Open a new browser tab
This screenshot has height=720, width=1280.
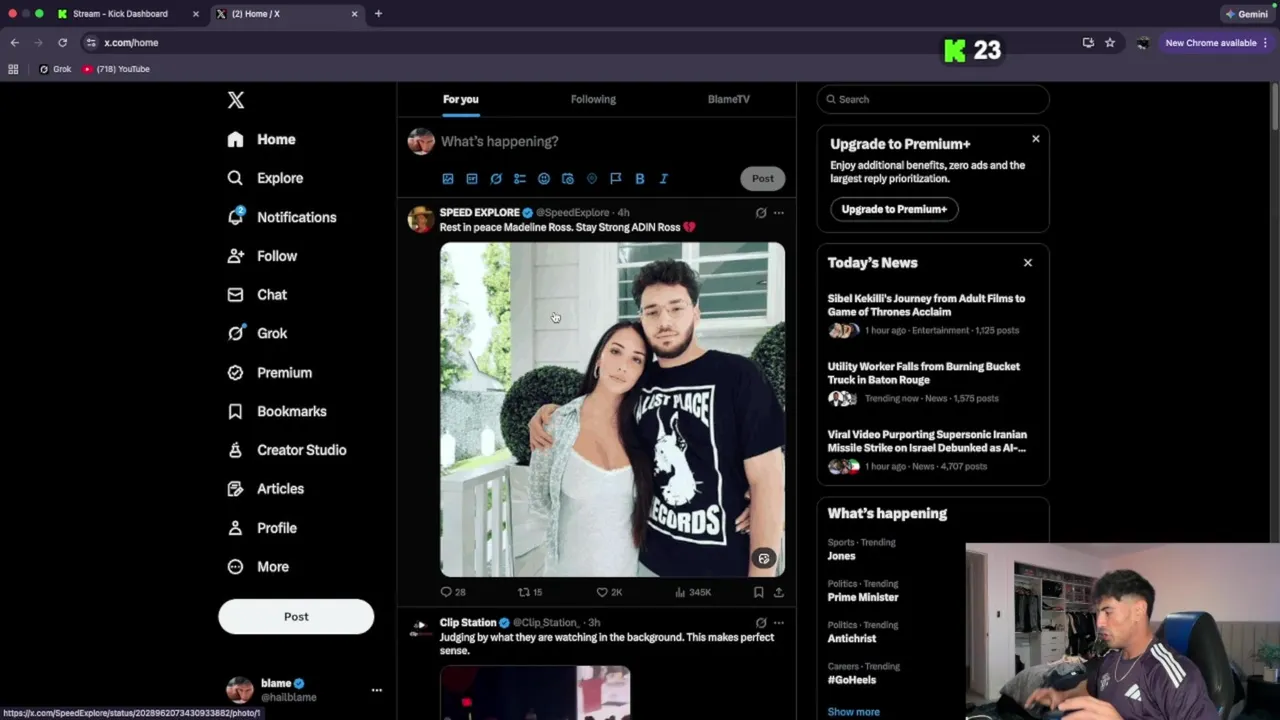coord(378,14)
